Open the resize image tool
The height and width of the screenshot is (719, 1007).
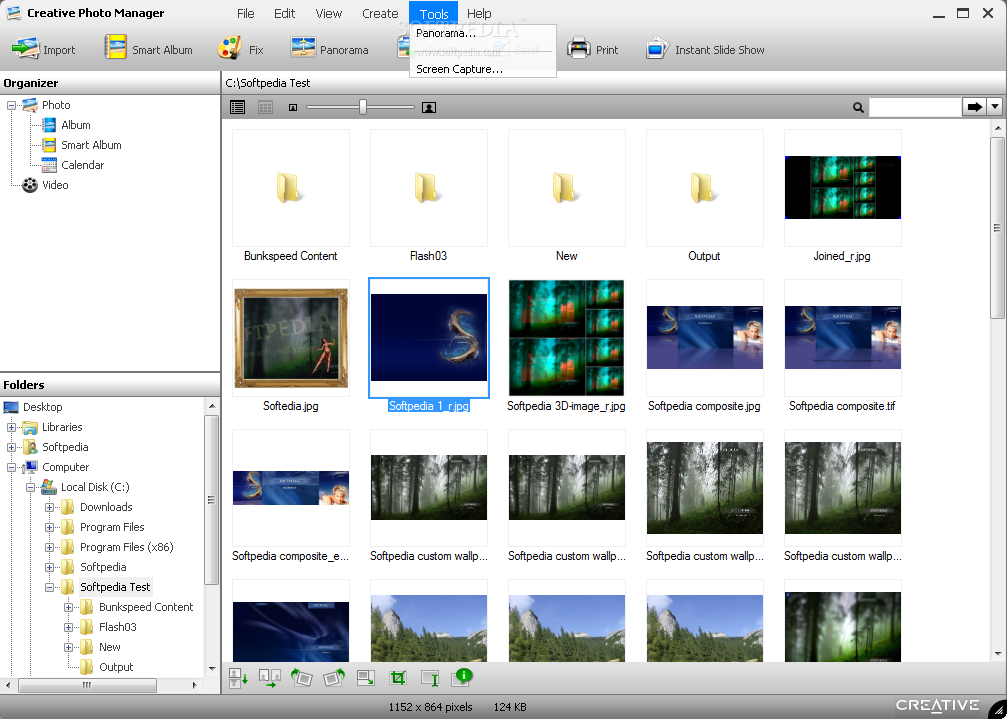(366, 677)
